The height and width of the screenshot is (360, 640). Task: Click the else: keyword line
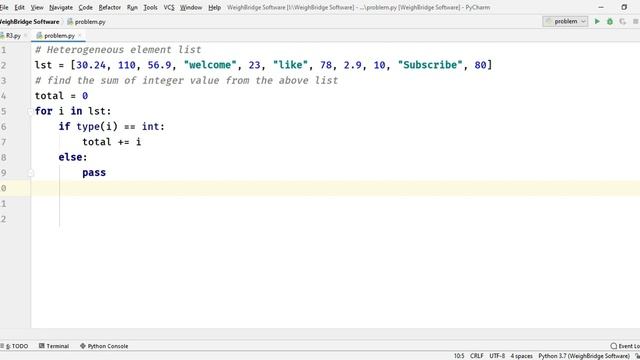[73, 157]
